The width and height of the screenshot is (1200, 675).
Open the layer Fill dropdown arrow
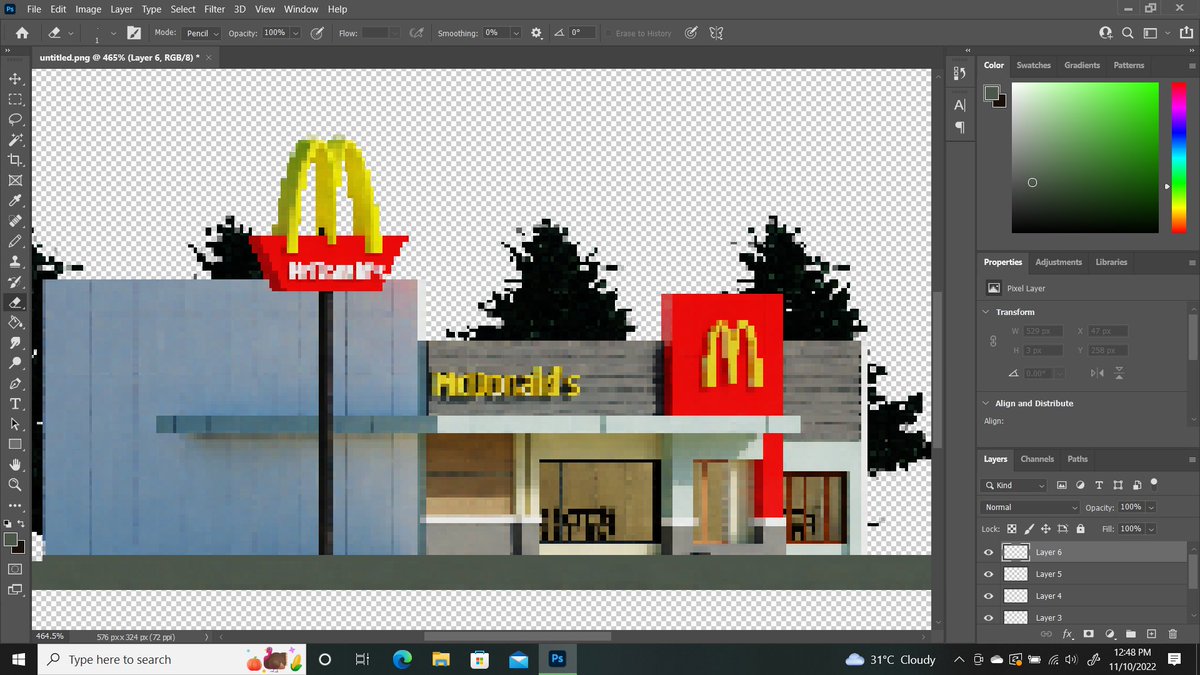(1151, 528)
